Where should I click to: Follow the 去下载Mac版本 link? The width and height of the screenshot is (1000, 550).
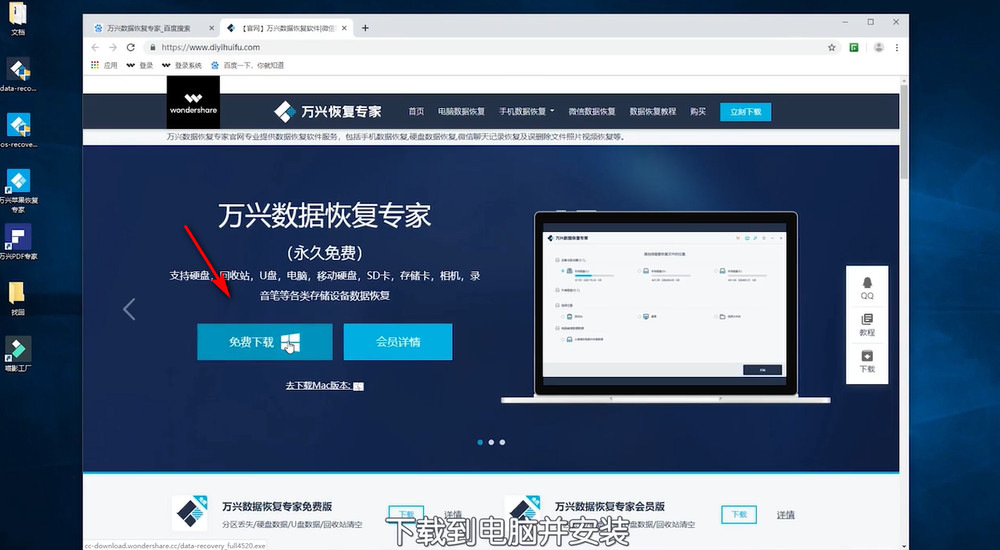click(325, 386)
